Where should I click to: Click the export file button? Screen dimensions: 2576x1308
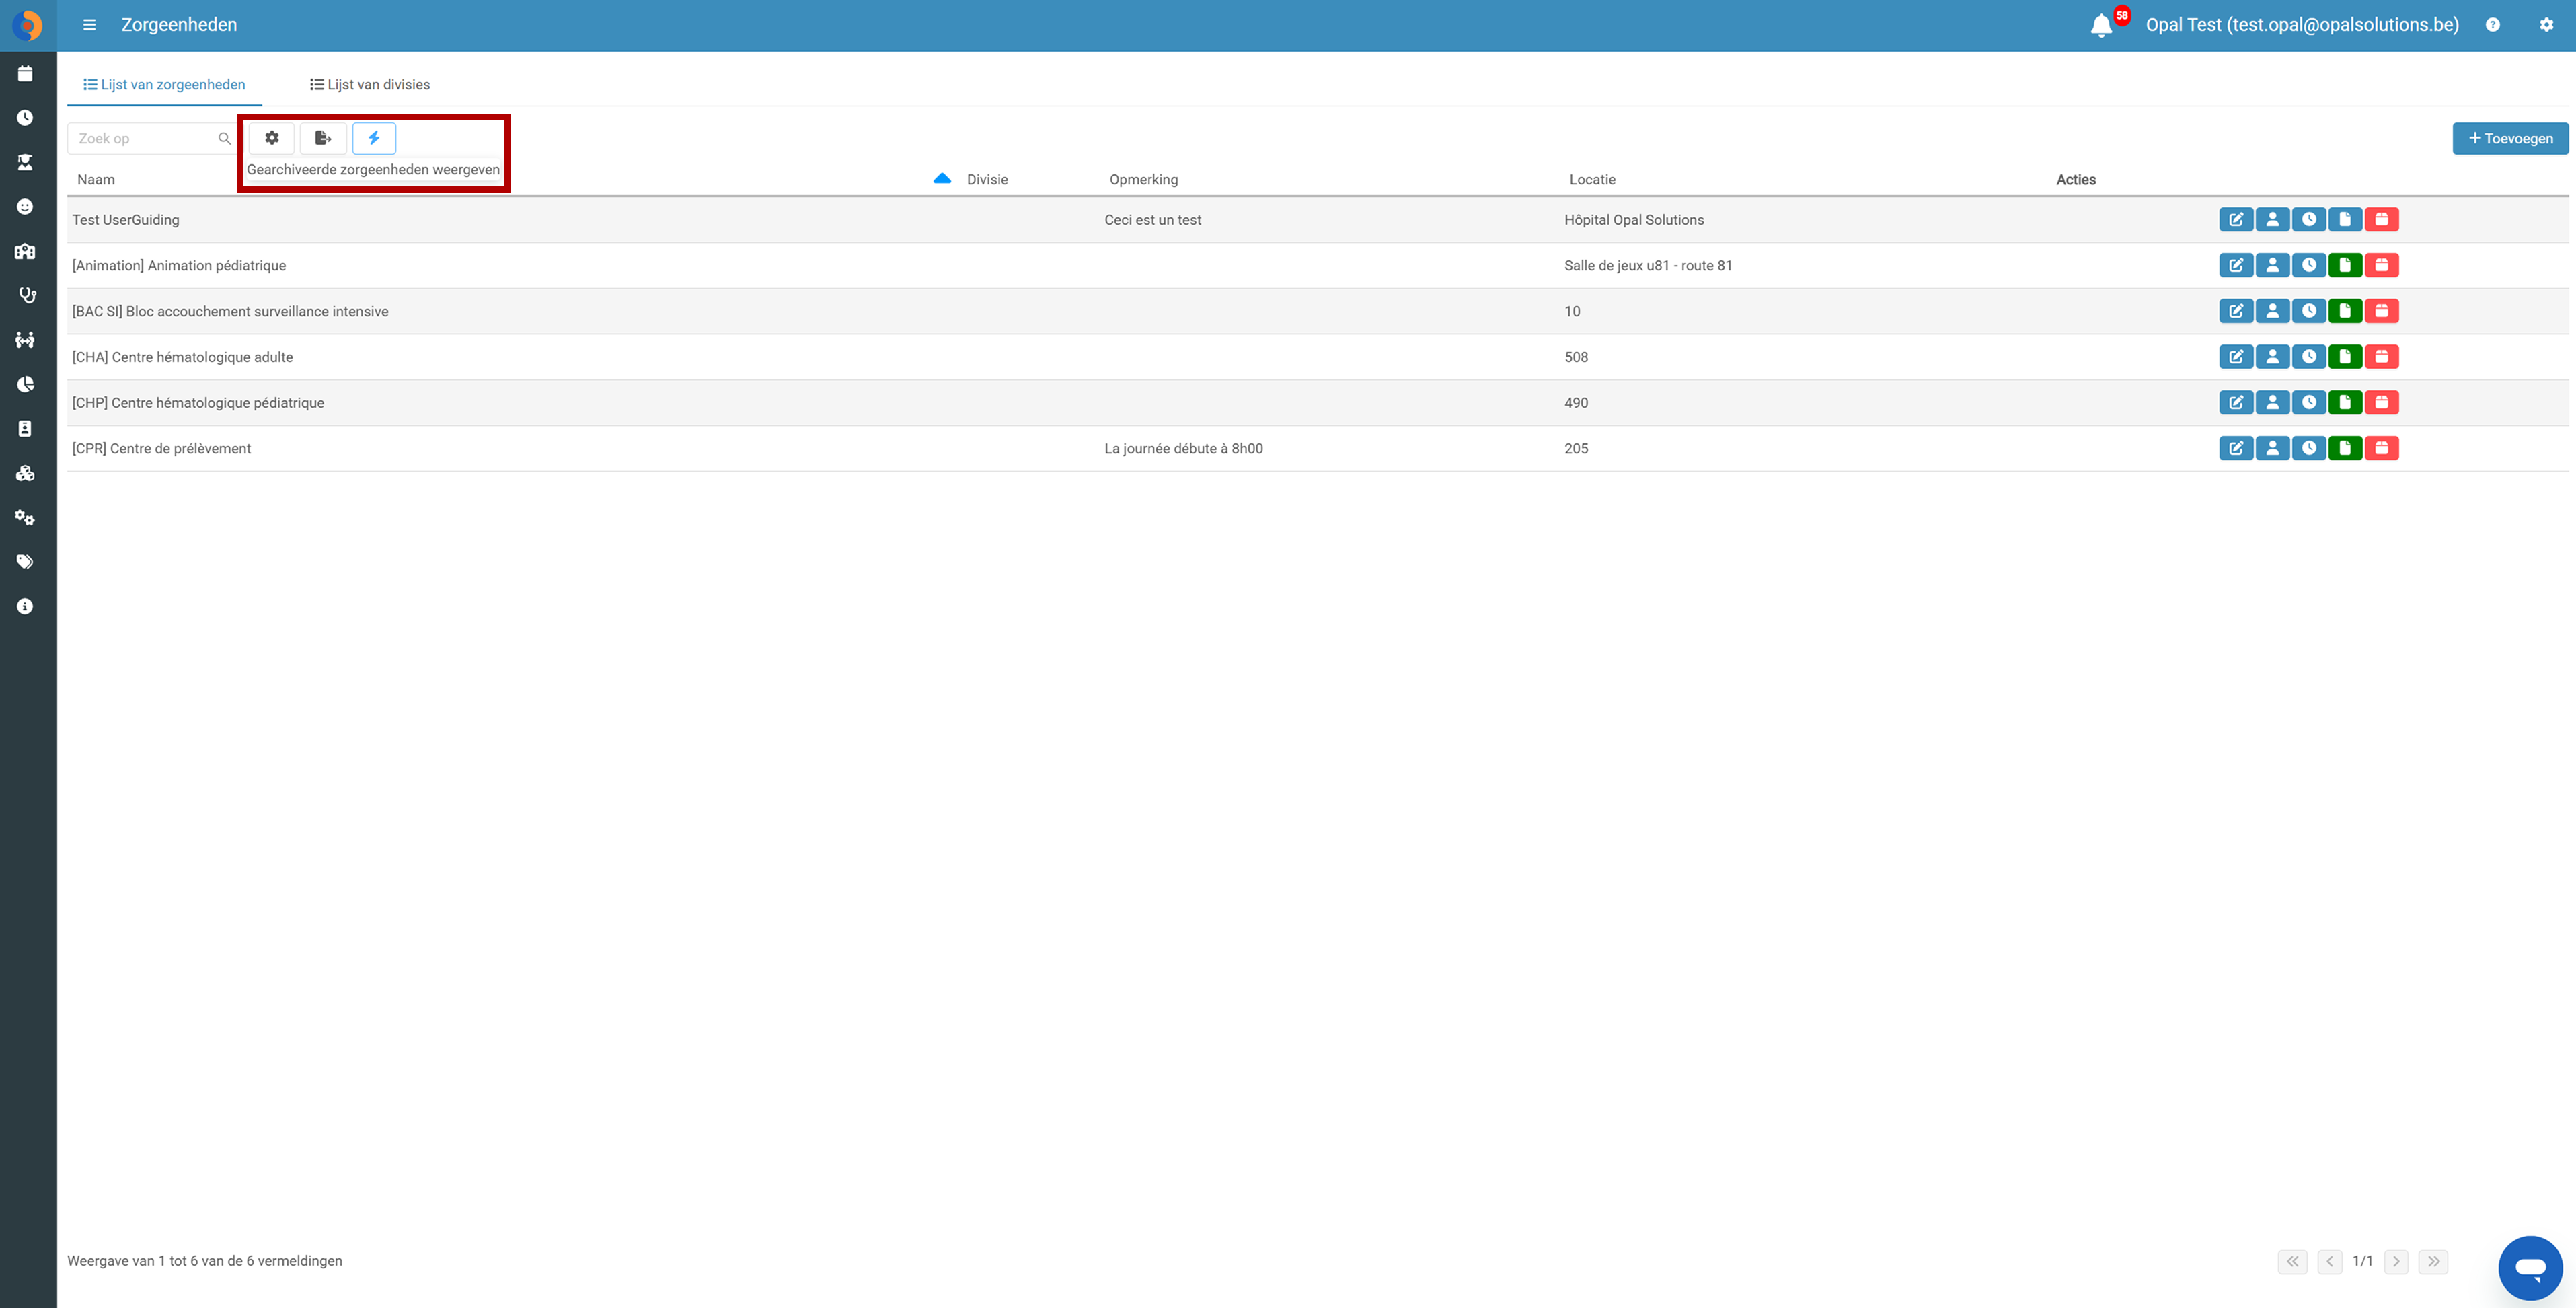323,138
